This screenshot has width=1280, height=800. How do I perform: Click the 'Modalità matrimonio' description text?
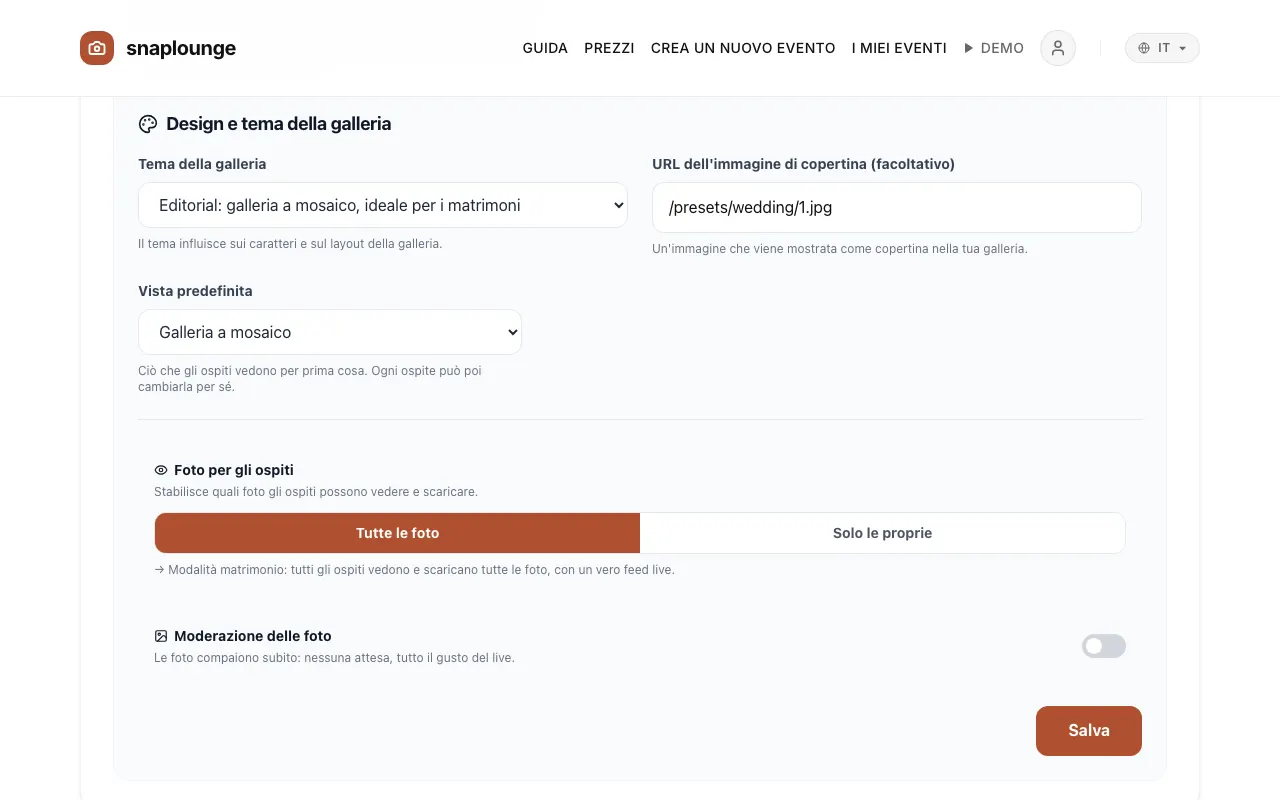point(415,570)
